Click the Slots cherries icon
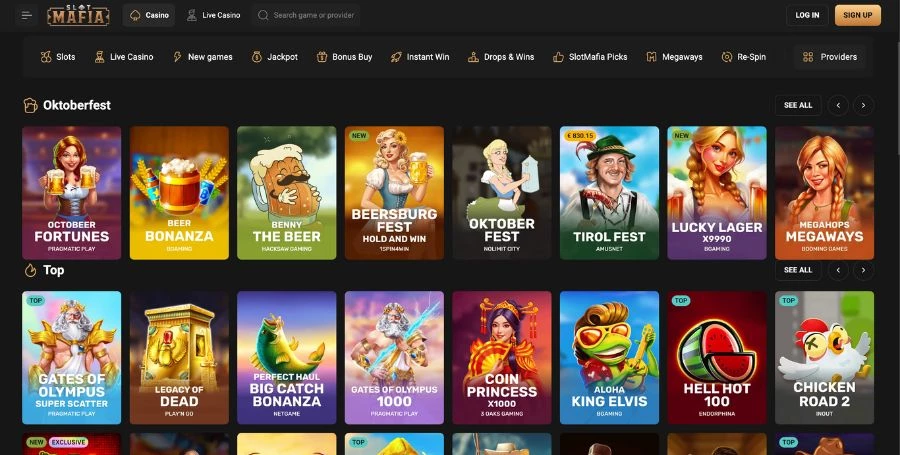The height and width of the screenshot is (455, 900). pyautogui.click(x=46, y=57)
